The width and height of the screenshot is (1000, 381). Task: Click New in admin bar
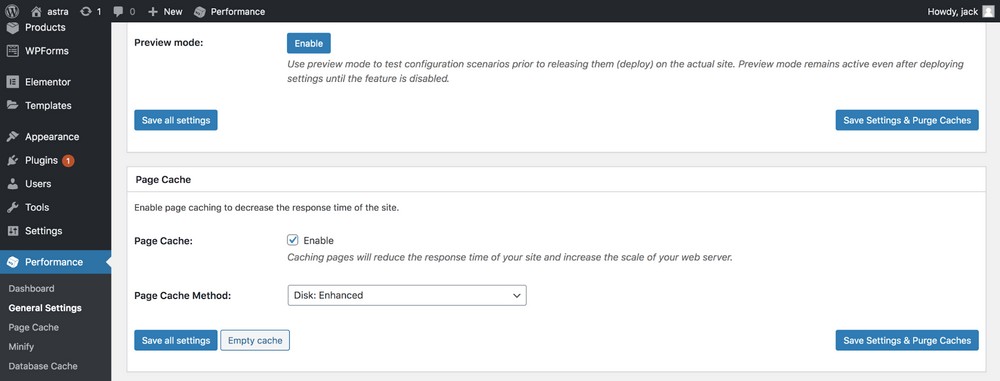click(x=173, y=11)
